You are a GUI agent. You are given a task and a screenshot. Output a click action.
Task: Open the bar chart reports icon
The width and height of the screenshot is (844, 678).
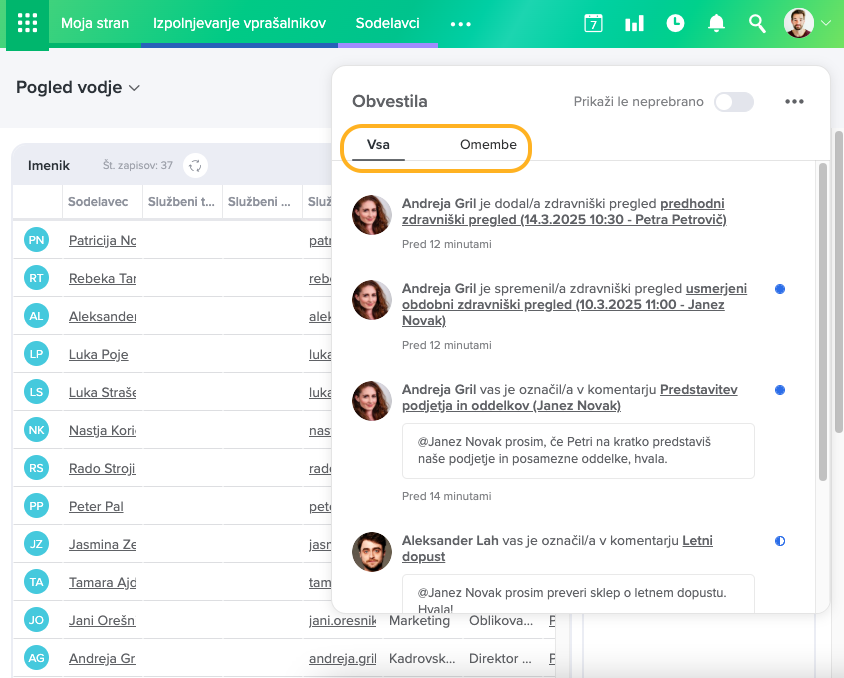[634, 23]
